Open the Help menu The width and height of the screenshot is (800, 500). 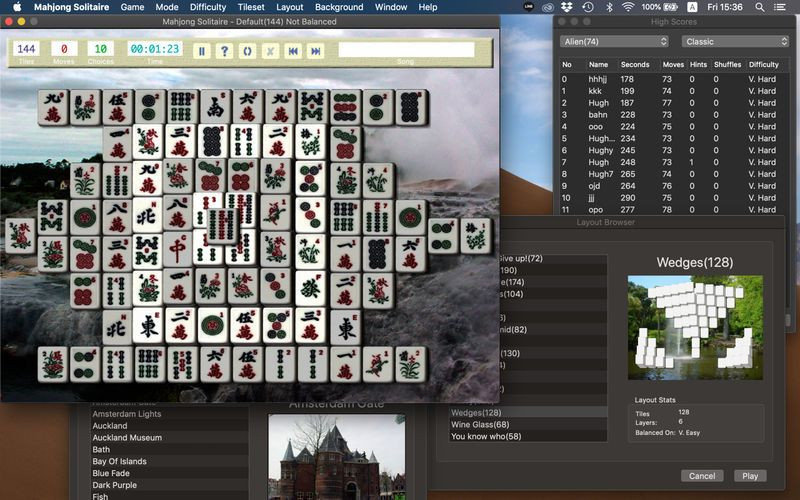pos(428,7)
